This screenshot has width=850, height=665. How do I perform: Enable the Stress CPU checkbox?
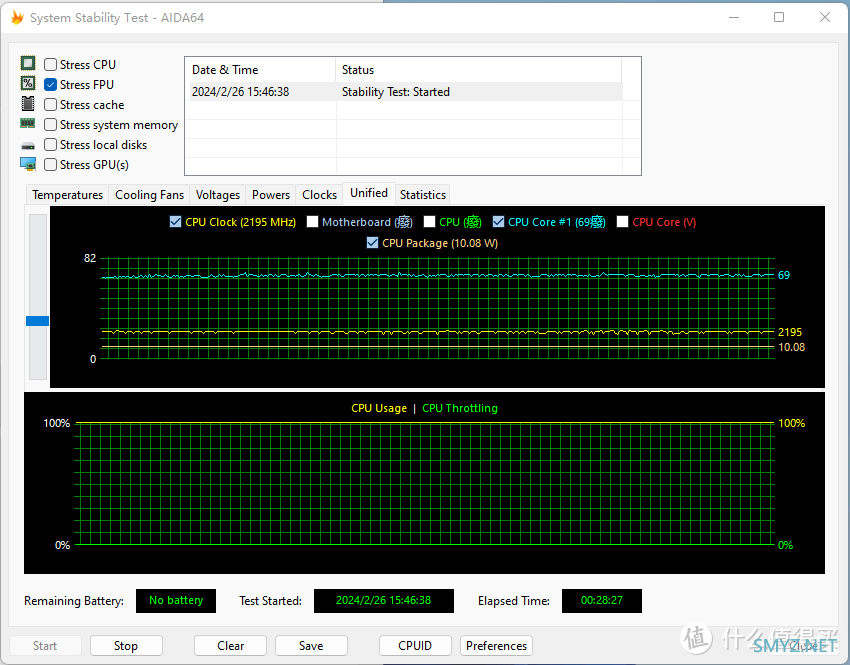[x=50, y=64]
